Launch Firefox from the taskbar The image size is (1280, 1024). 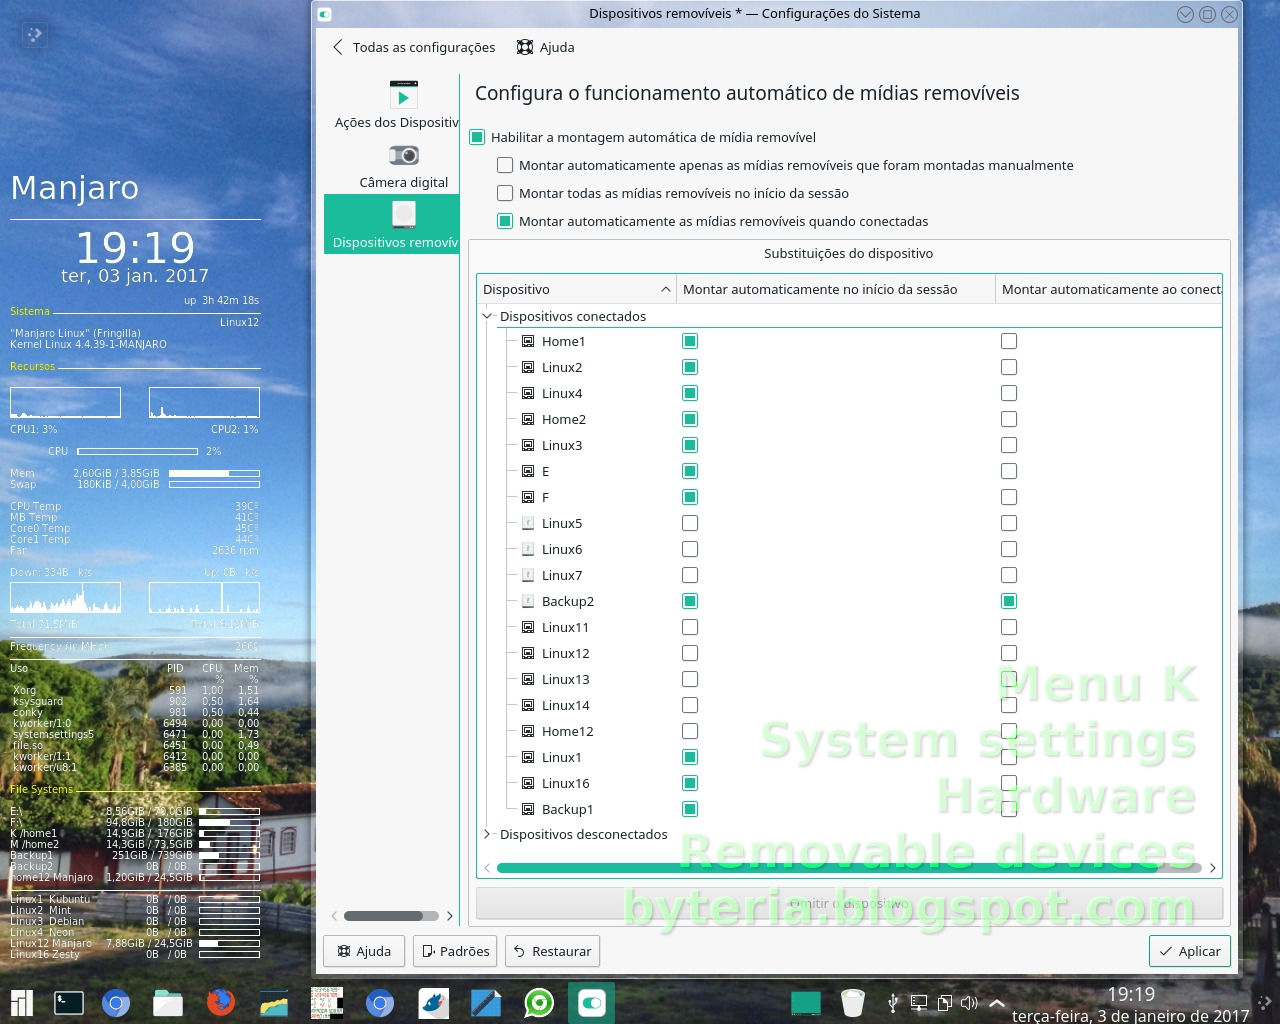coord(219,1002)
